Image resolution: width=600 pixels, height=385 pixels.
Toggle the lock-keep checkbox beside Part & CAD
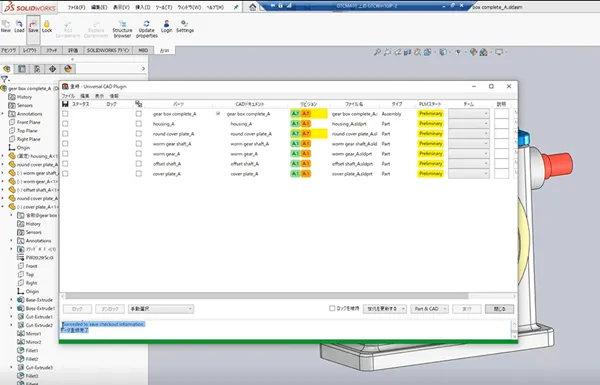click(x=332, y=308)
